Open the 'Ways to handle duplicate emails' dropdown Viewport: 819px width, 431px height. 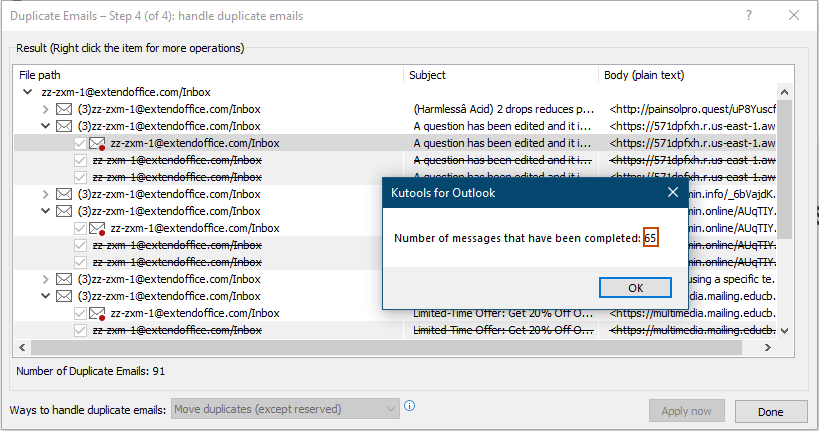(285, 409)
